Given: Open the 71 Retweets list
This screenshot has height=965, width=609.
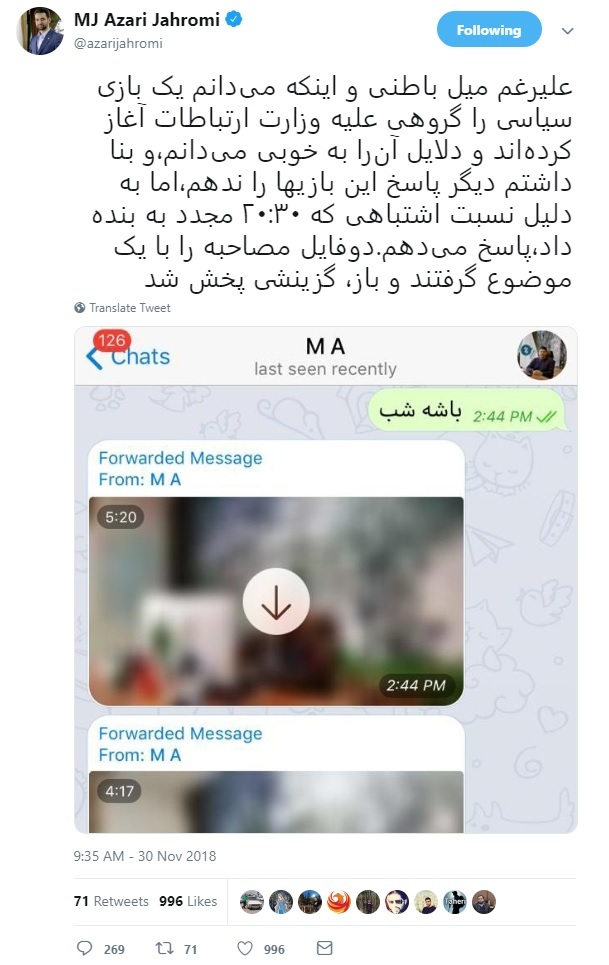Looking at the screenshot, I should coord(111,901).
